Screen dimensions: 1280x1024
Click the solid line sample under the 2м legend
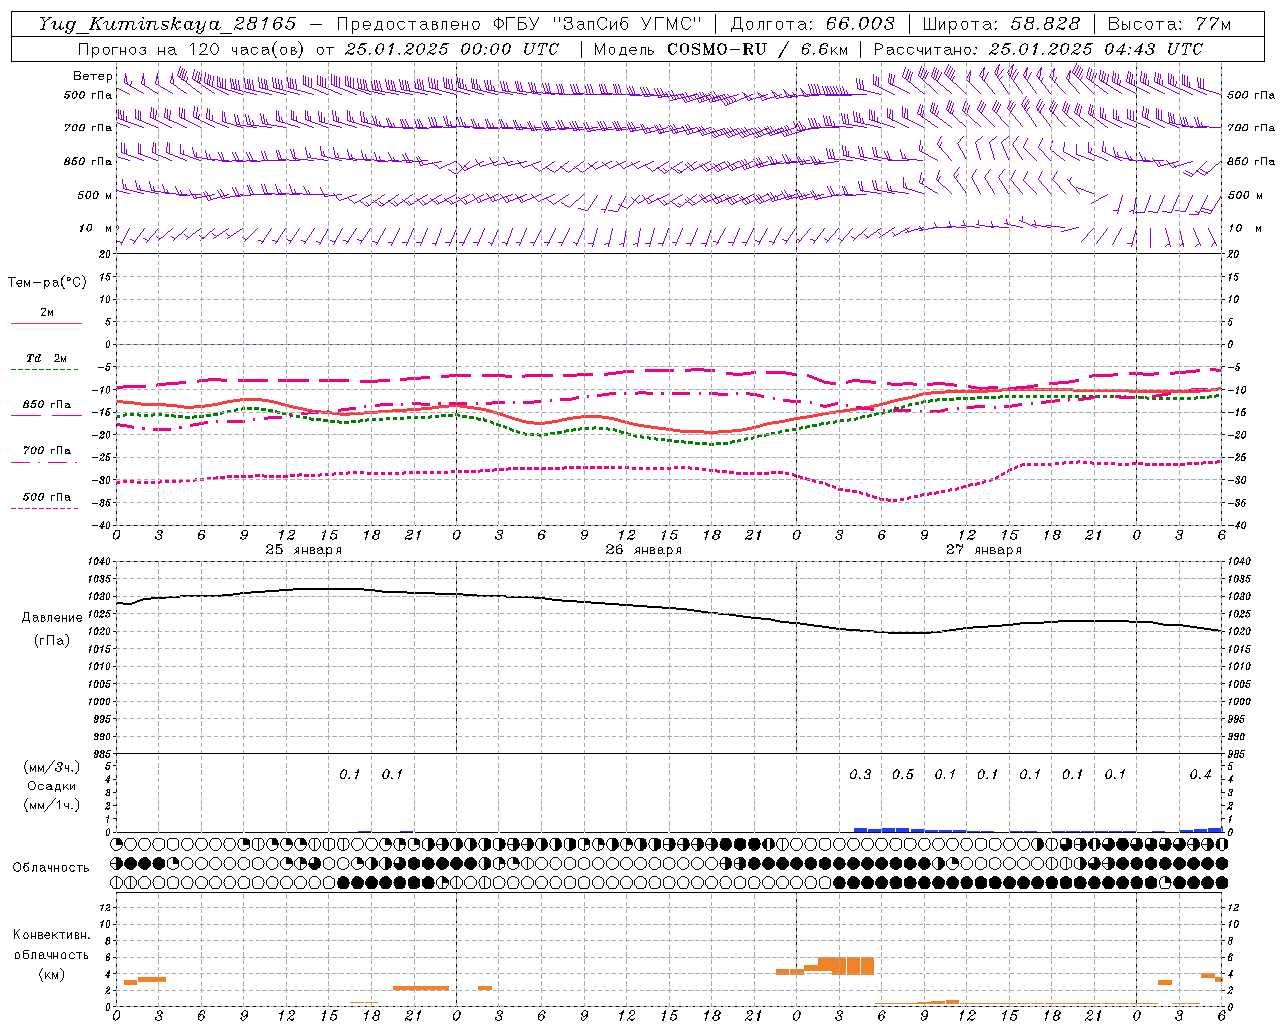[46, 324]
